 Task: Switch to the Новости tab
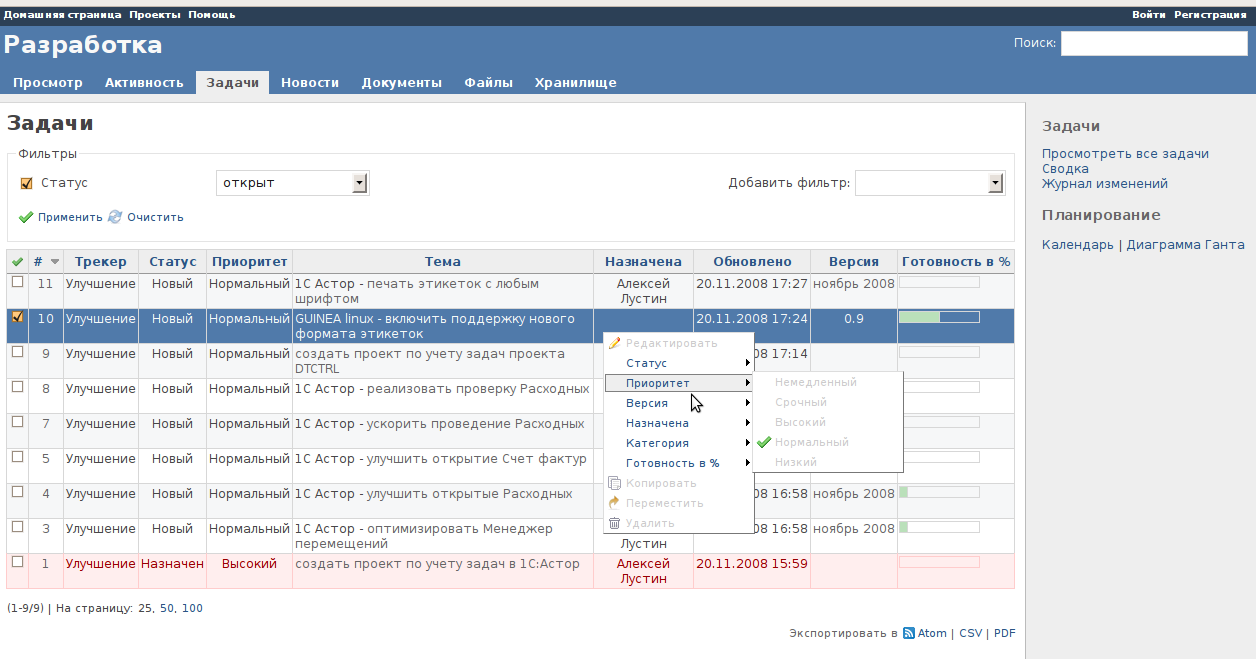tap(309, 83)
